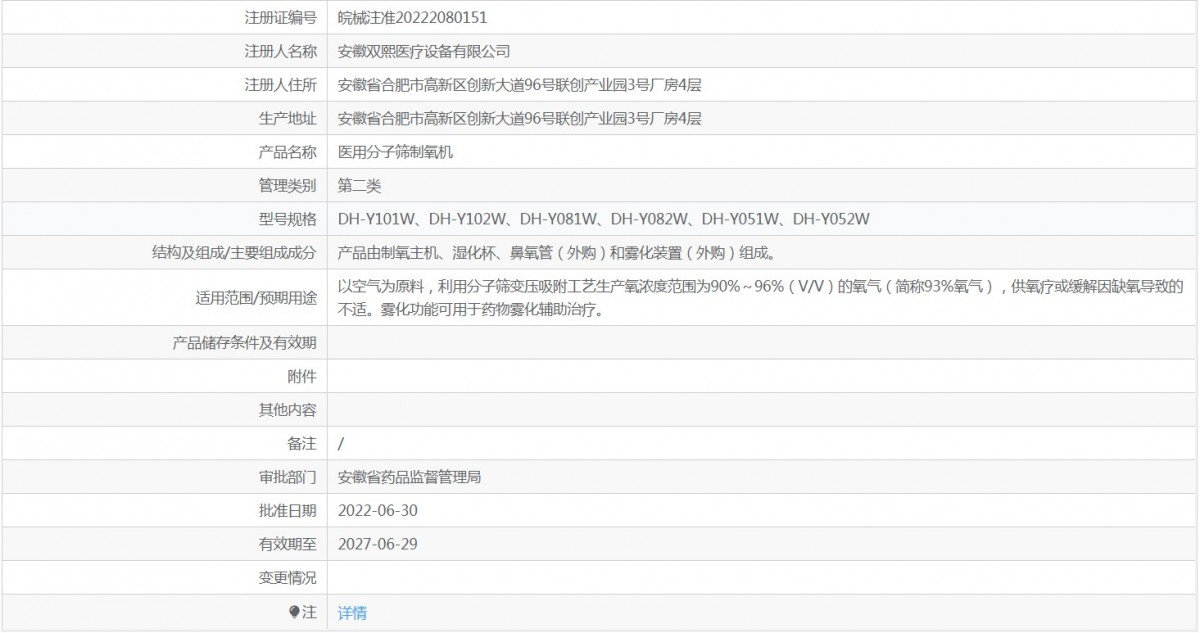Click the 管理类别 label
Image resolution: width=1200 pixels, height=633 pixels.
[x=287, y=186]
